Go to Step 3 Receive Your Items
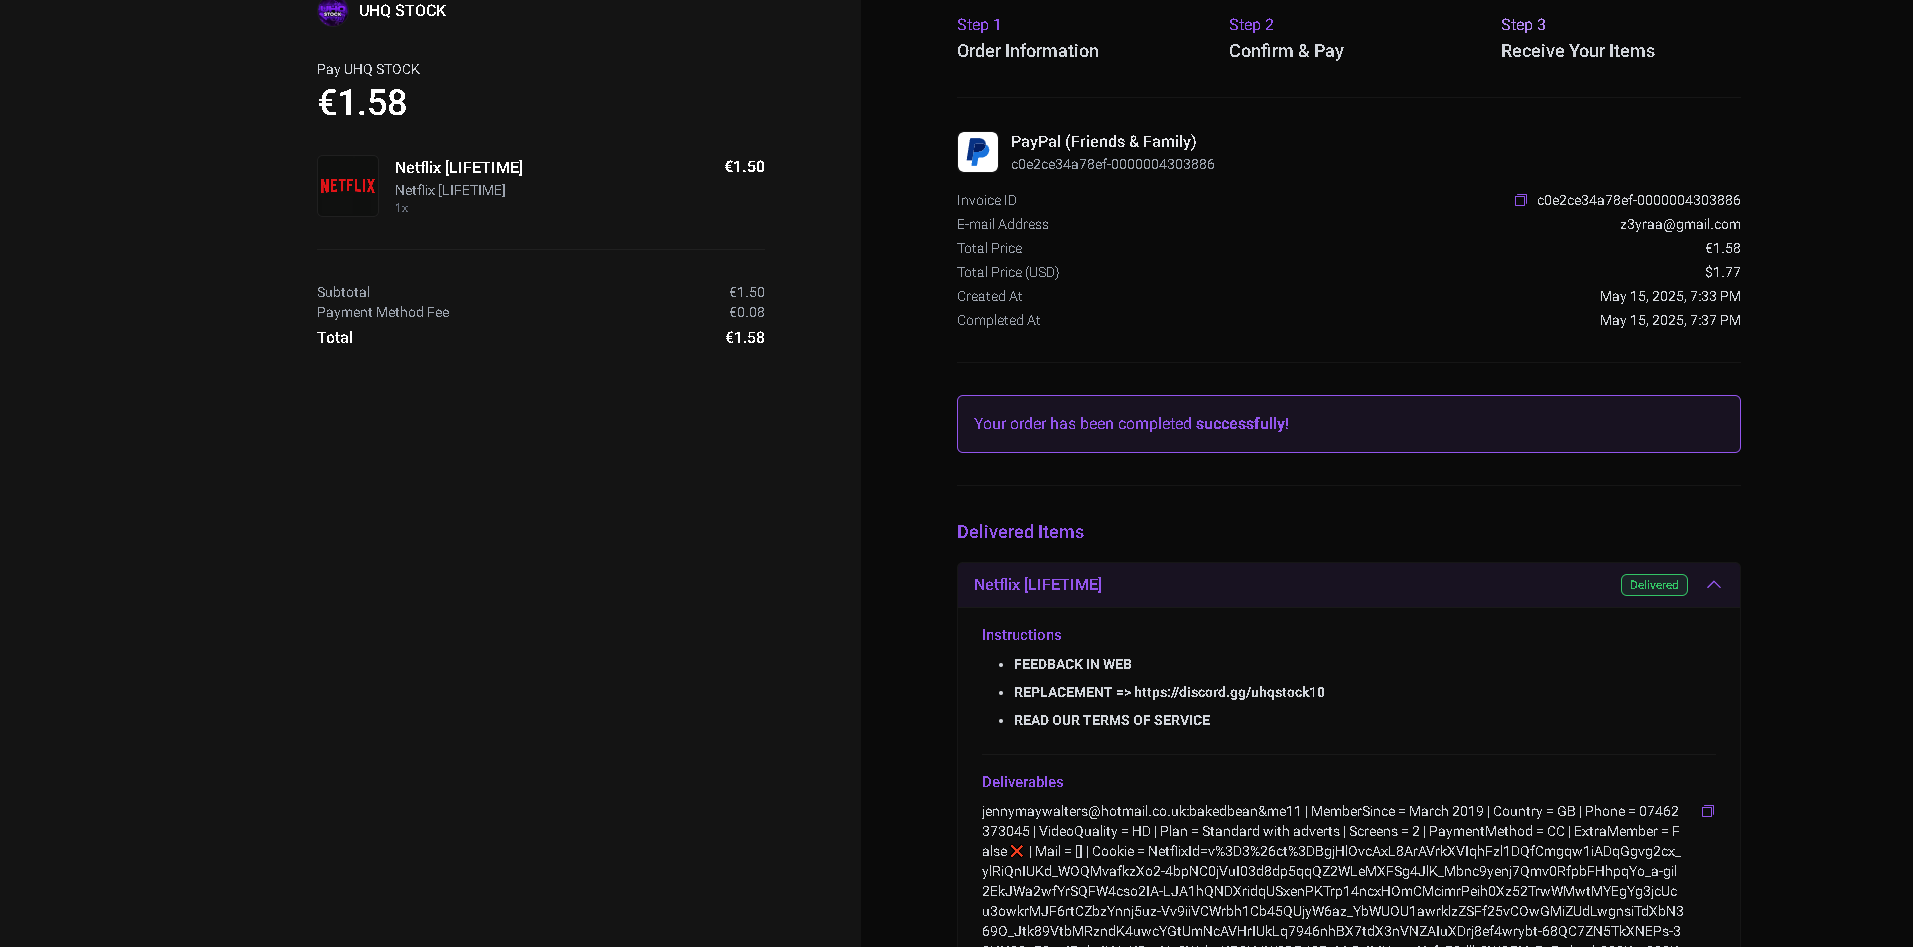 (1578, 38)
